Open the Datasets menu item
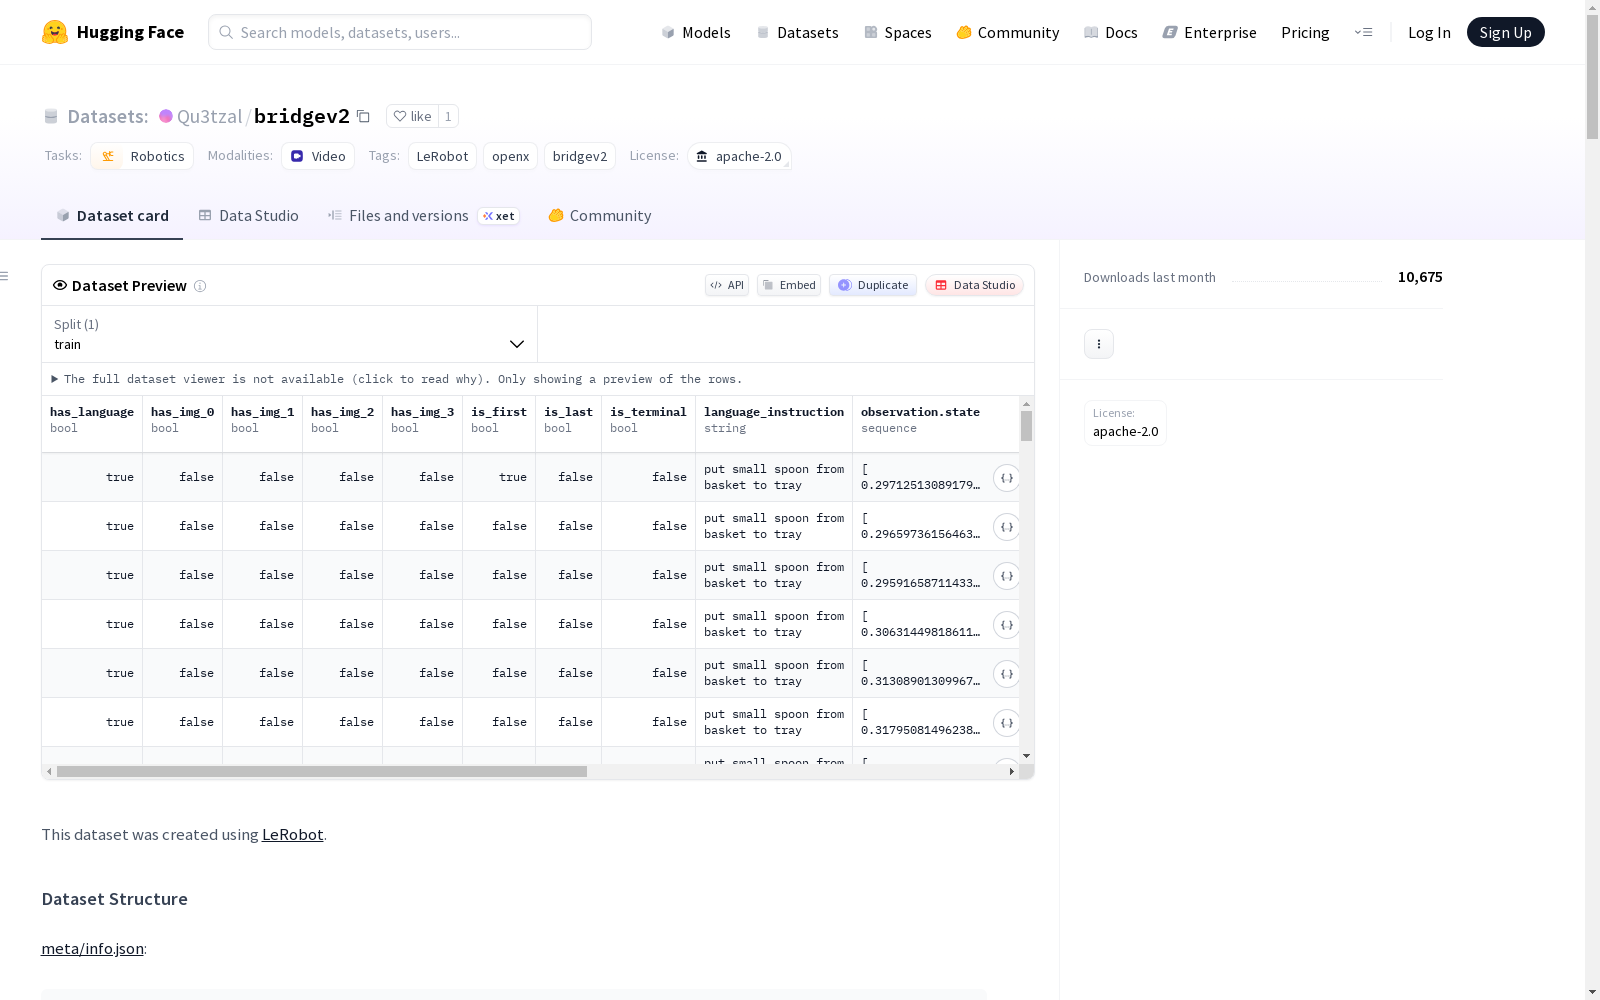The image size is (1600, 1000). [x=797, y=32]
